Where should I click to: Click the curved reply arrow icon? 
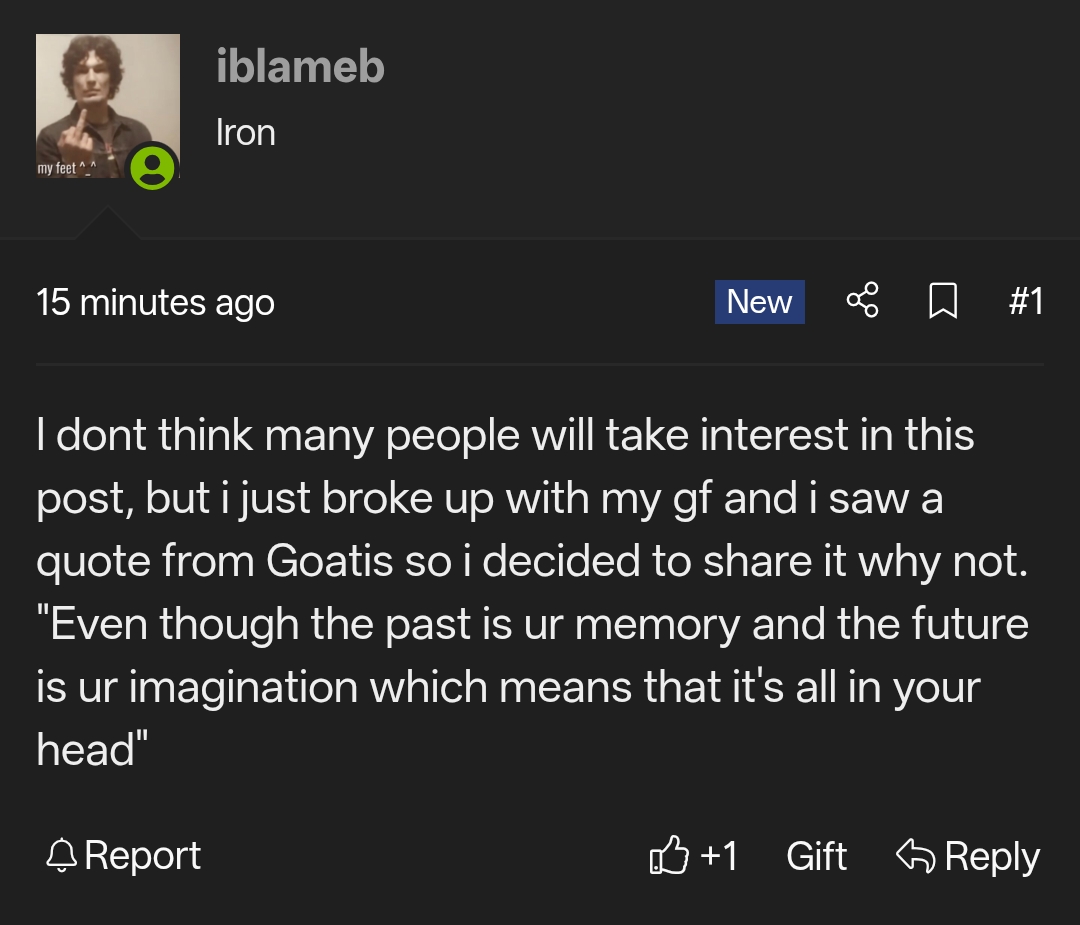[915, 856]
